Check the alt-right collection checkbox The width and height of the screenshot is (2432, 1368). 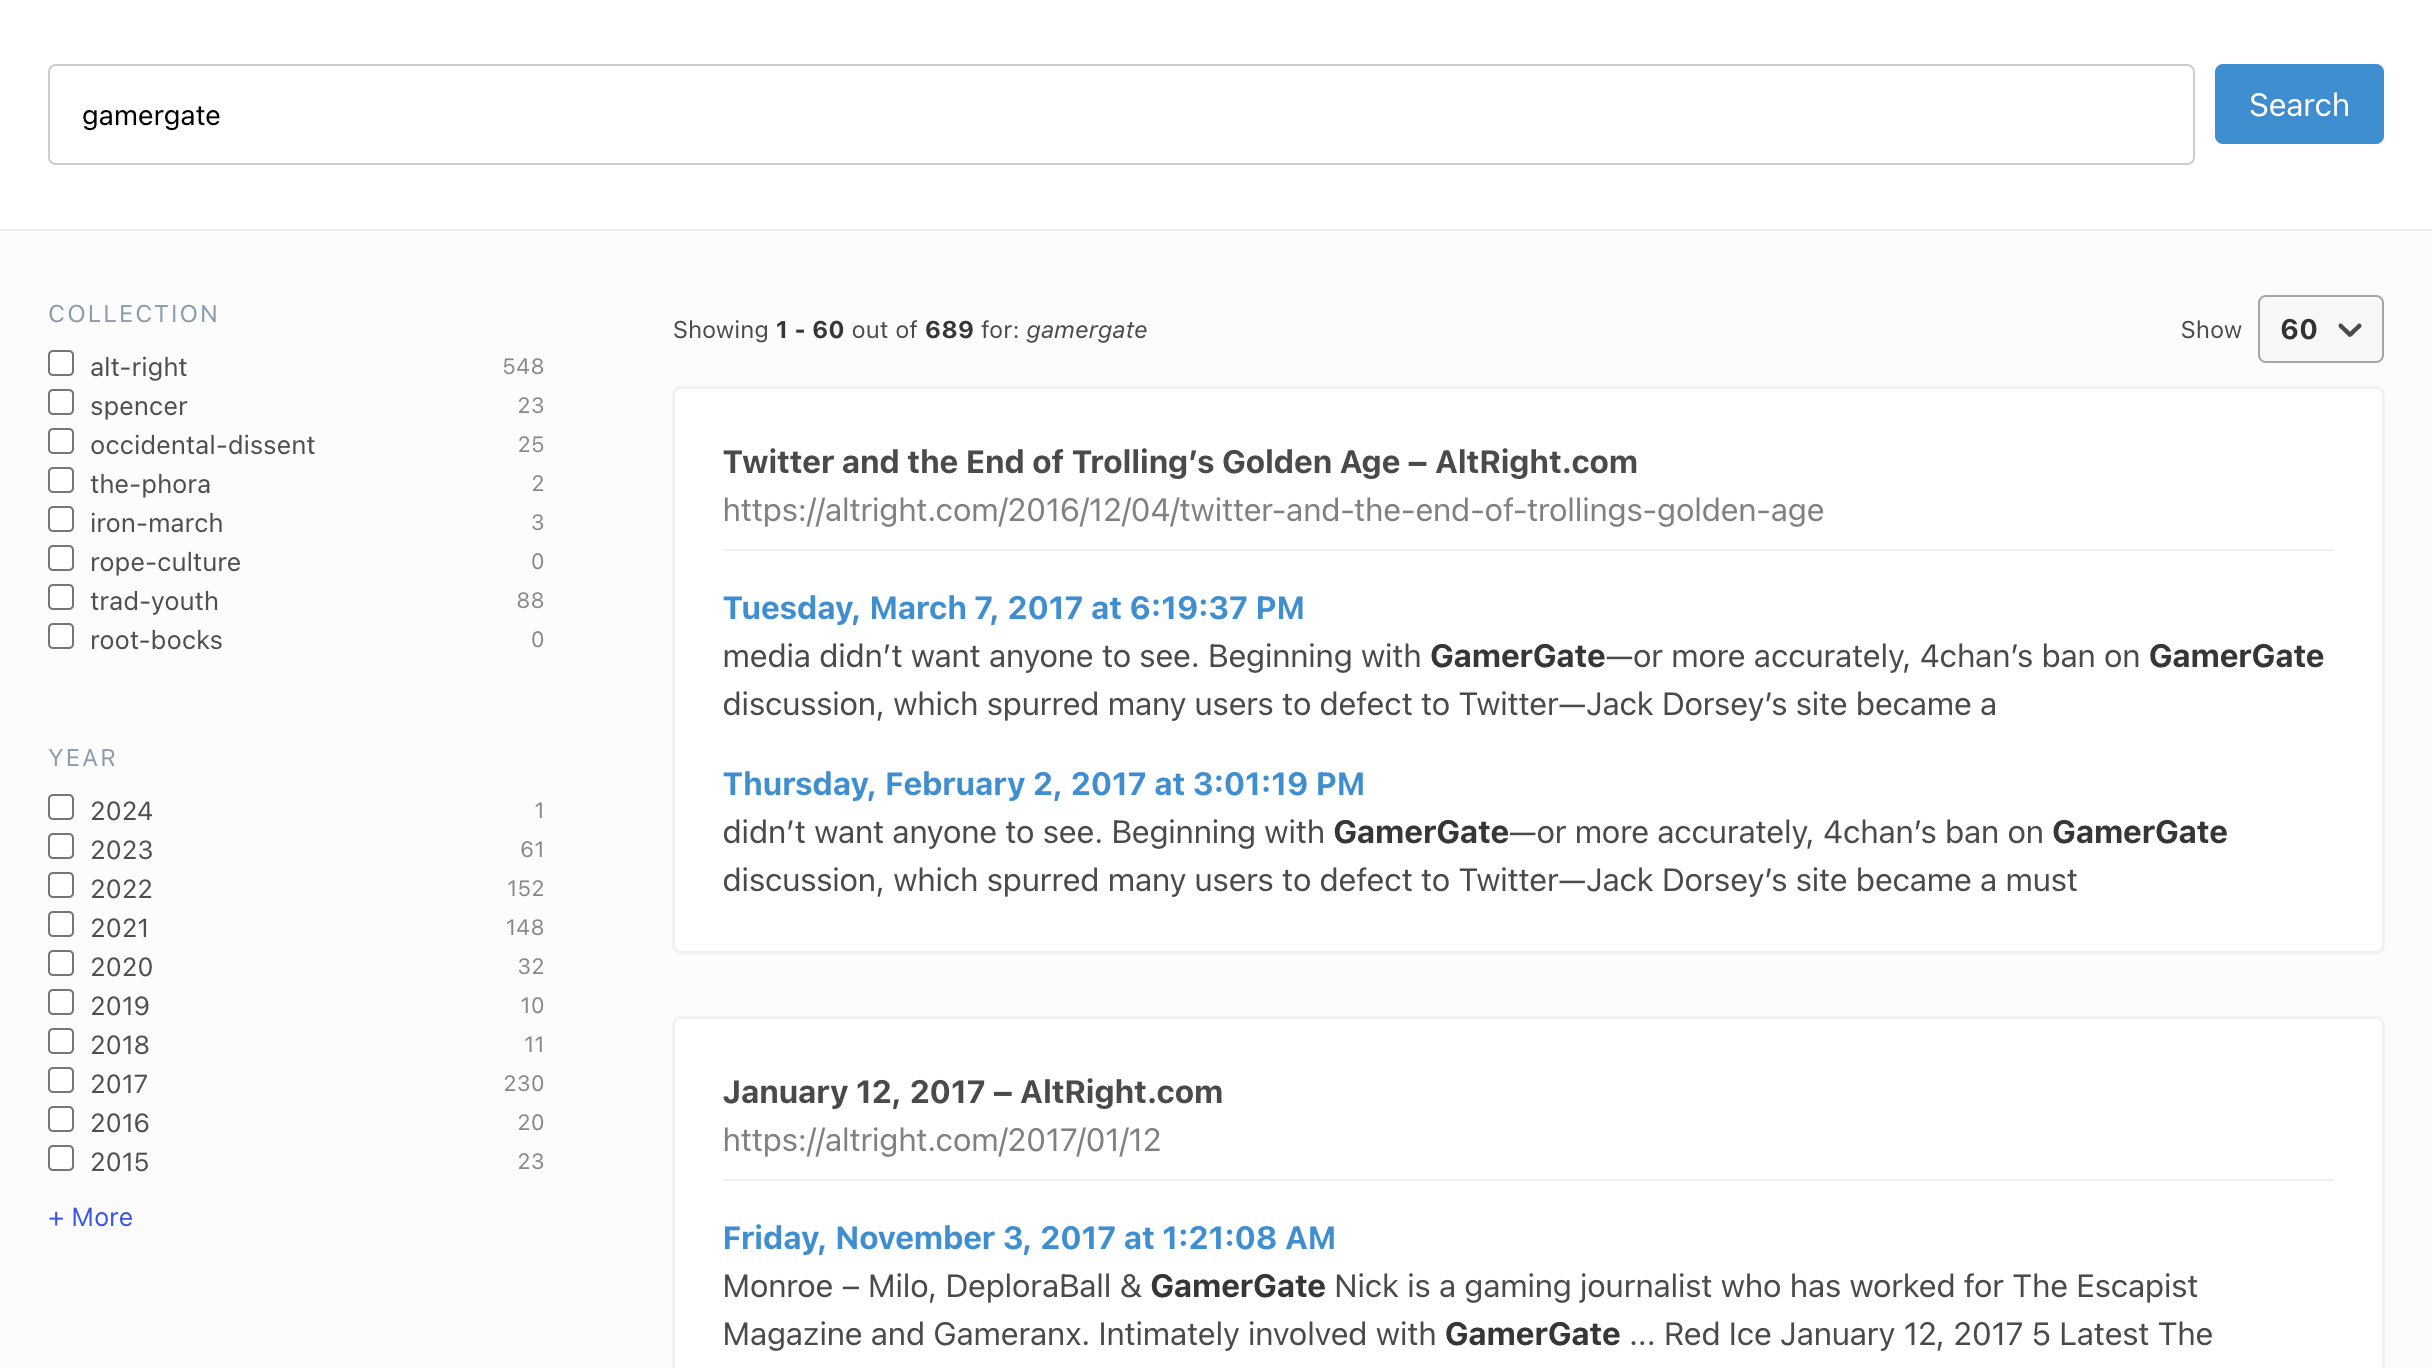(62, 364)
